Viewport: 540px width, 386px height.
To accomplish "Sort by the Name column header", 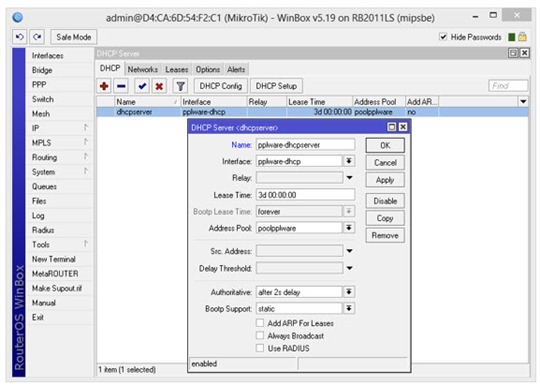I will 147,102.
